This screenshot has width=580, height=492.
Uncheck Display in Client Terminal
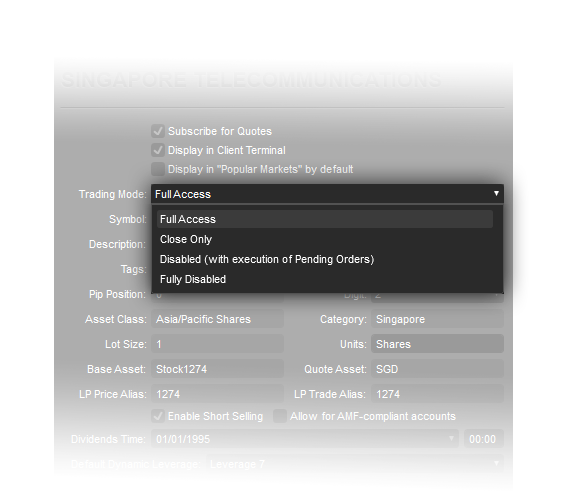pos(158,150)
